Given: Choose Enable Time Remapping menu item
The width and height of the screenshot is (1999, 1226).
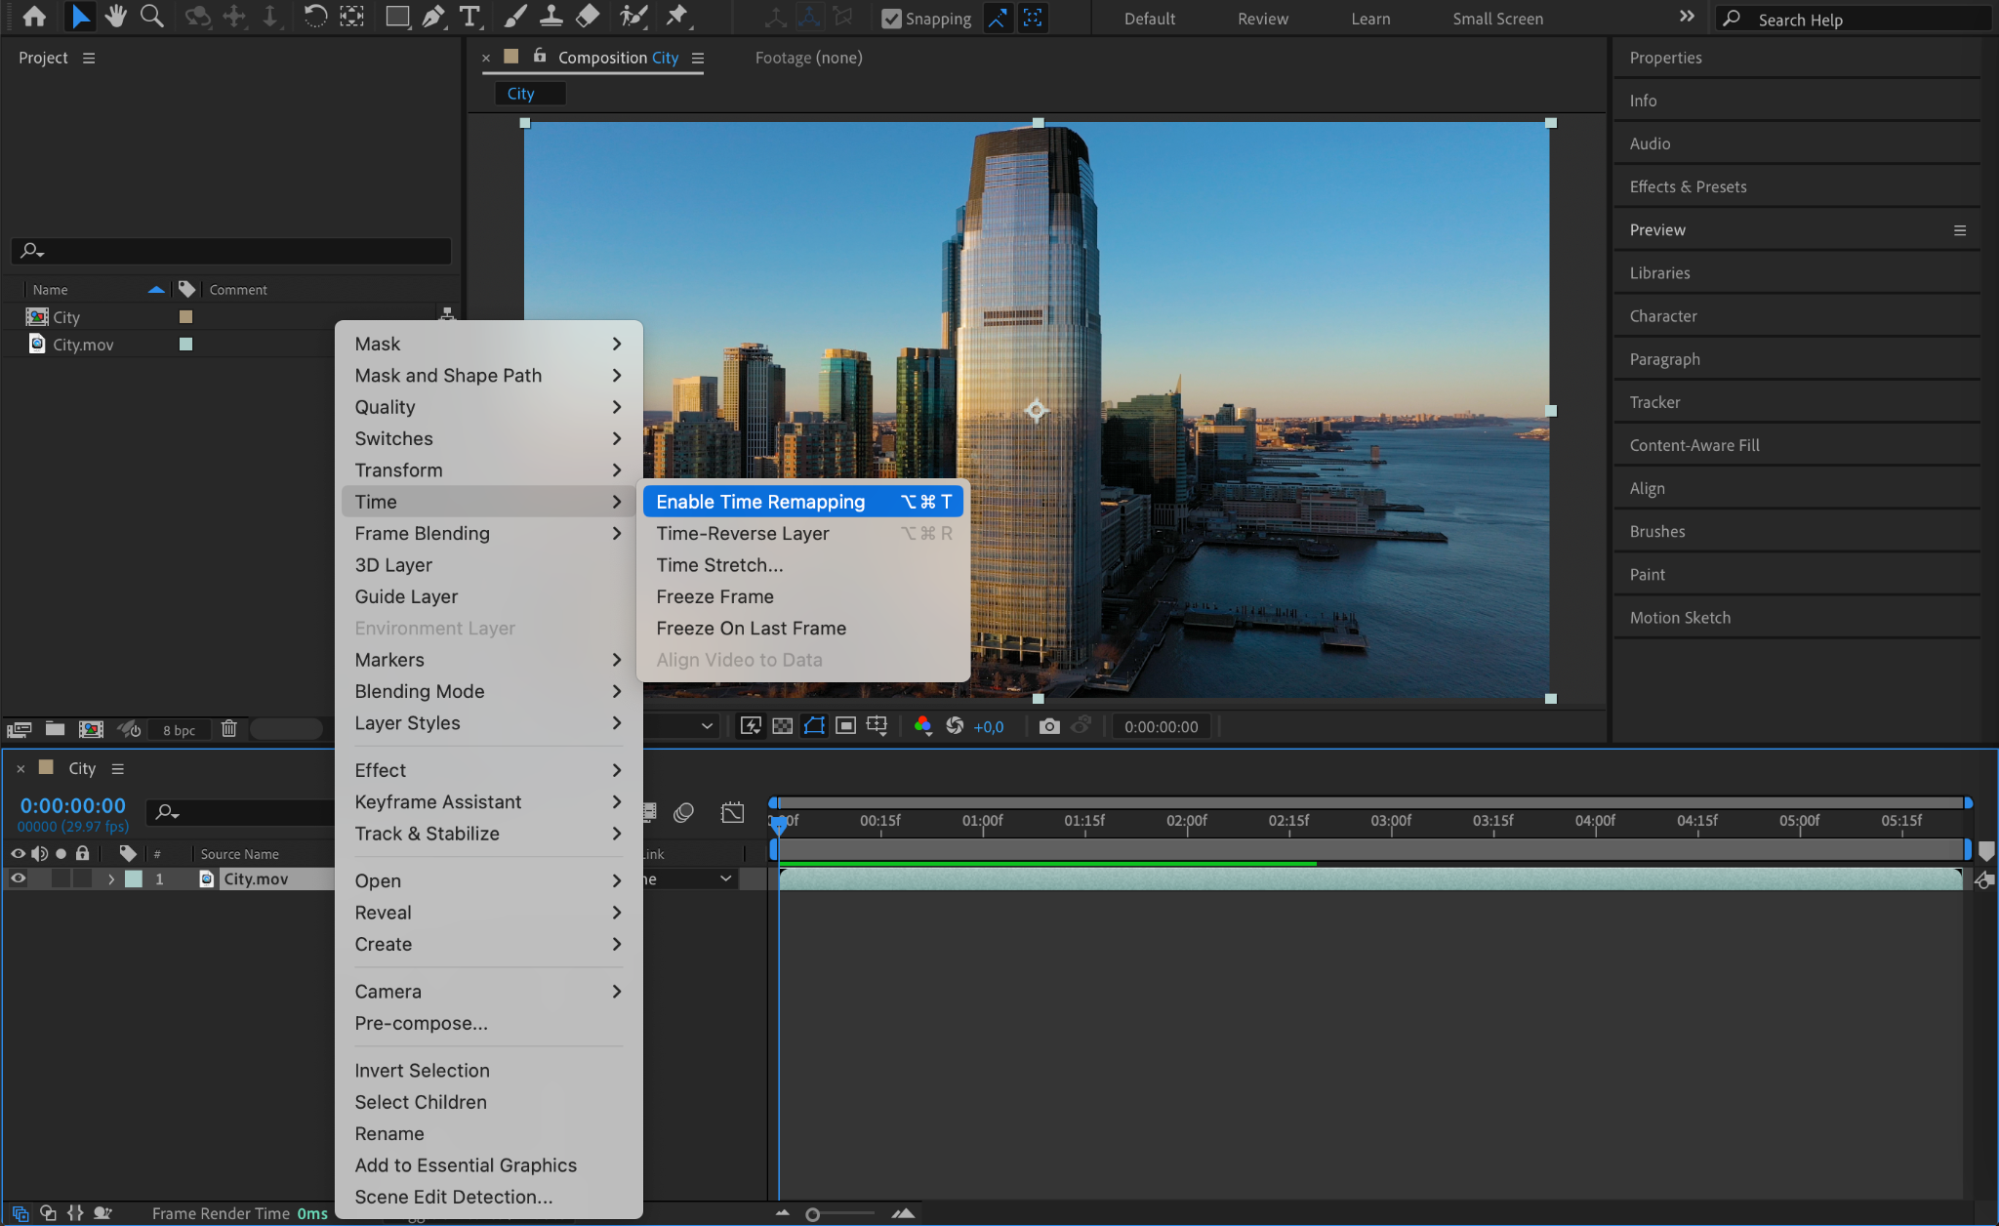Looking at the screenshot, I should pos(760,502).
